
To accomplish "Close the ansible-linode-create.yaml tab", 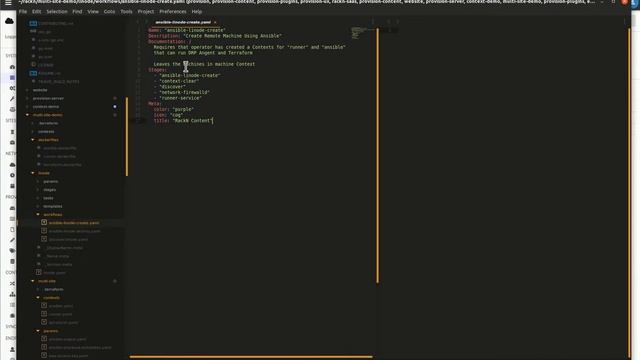I will pos(215,22).
